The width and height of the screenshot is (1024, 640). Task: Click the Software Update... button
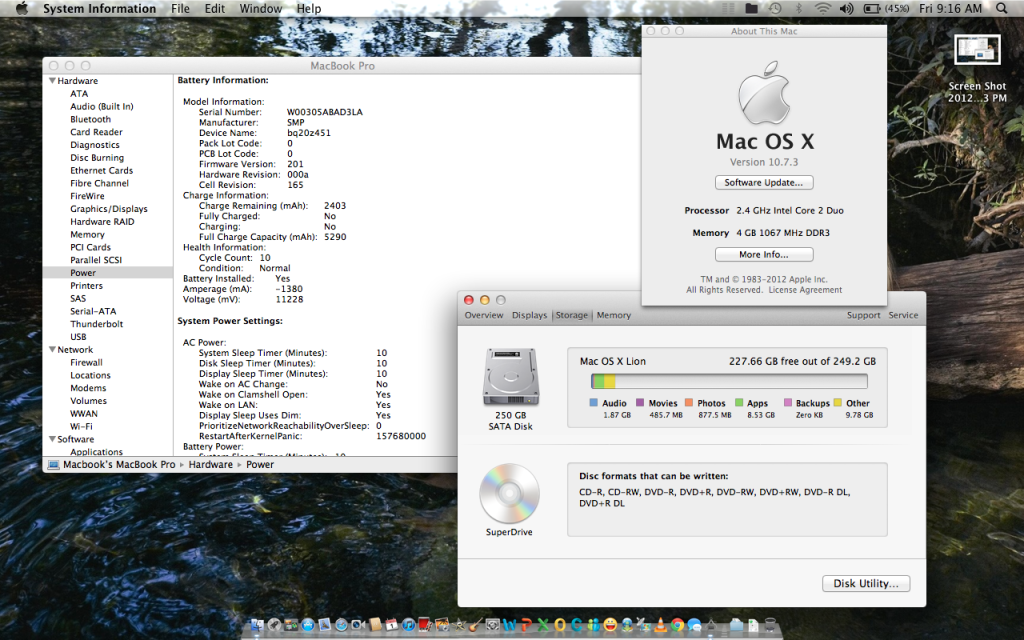coord(764,182)
